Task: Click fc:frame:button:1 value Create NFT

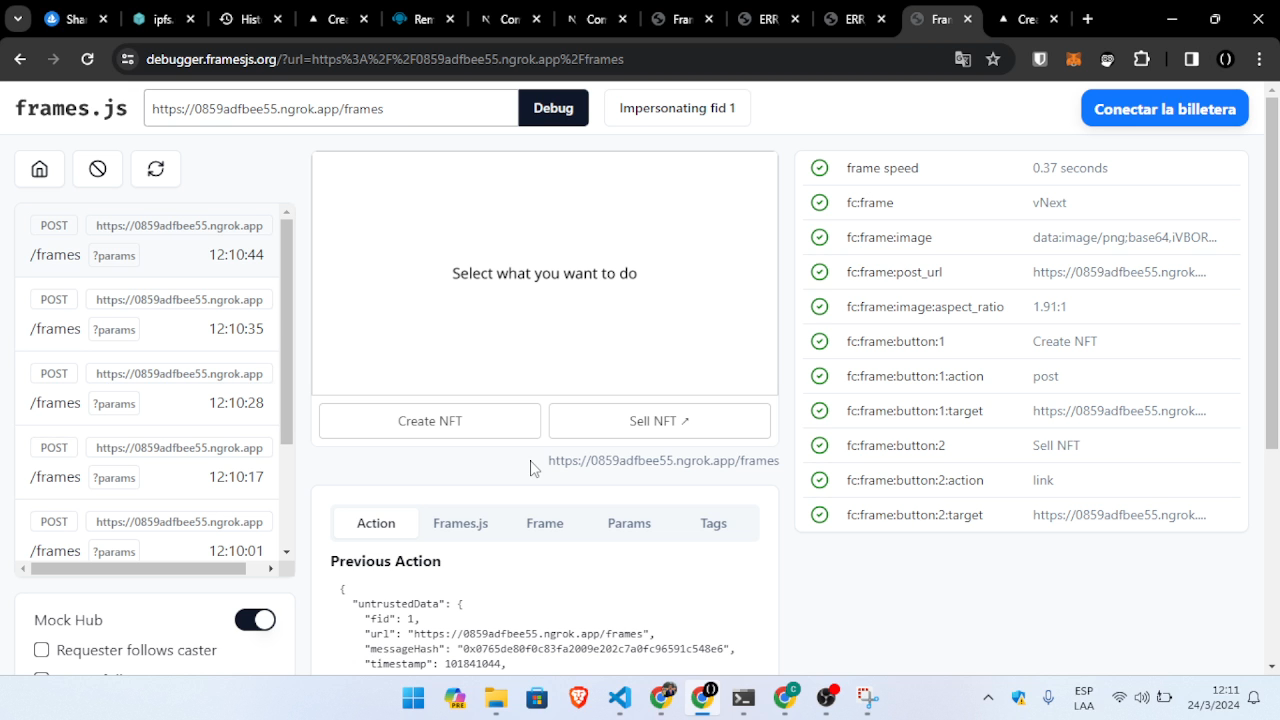Action: click(1065, 341)
